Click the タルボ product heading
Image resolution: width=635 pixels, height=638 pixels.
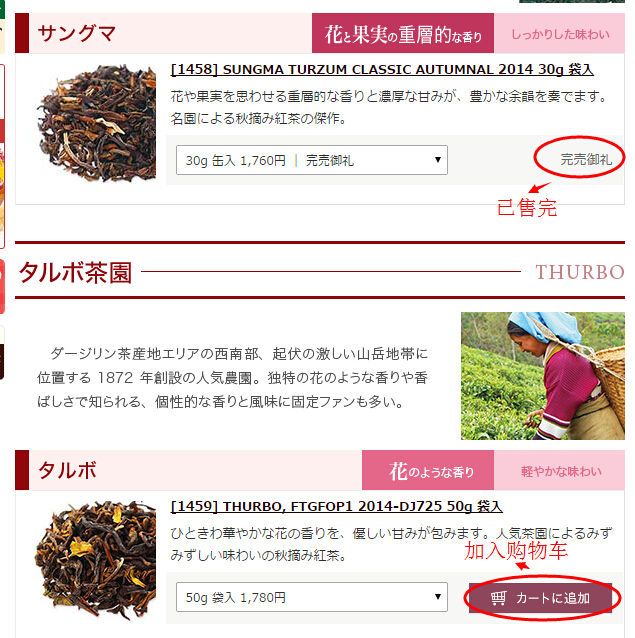coord(67,470)
